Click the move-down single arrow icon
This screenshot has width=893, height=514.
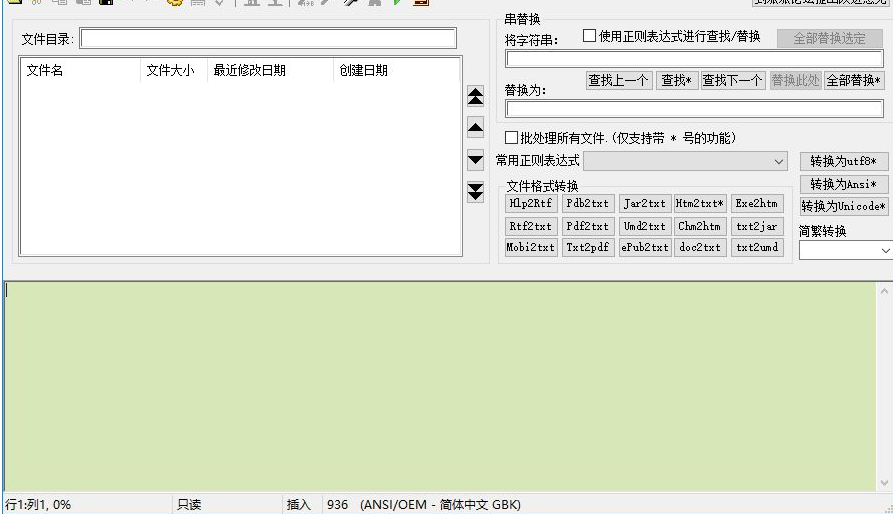476,160
